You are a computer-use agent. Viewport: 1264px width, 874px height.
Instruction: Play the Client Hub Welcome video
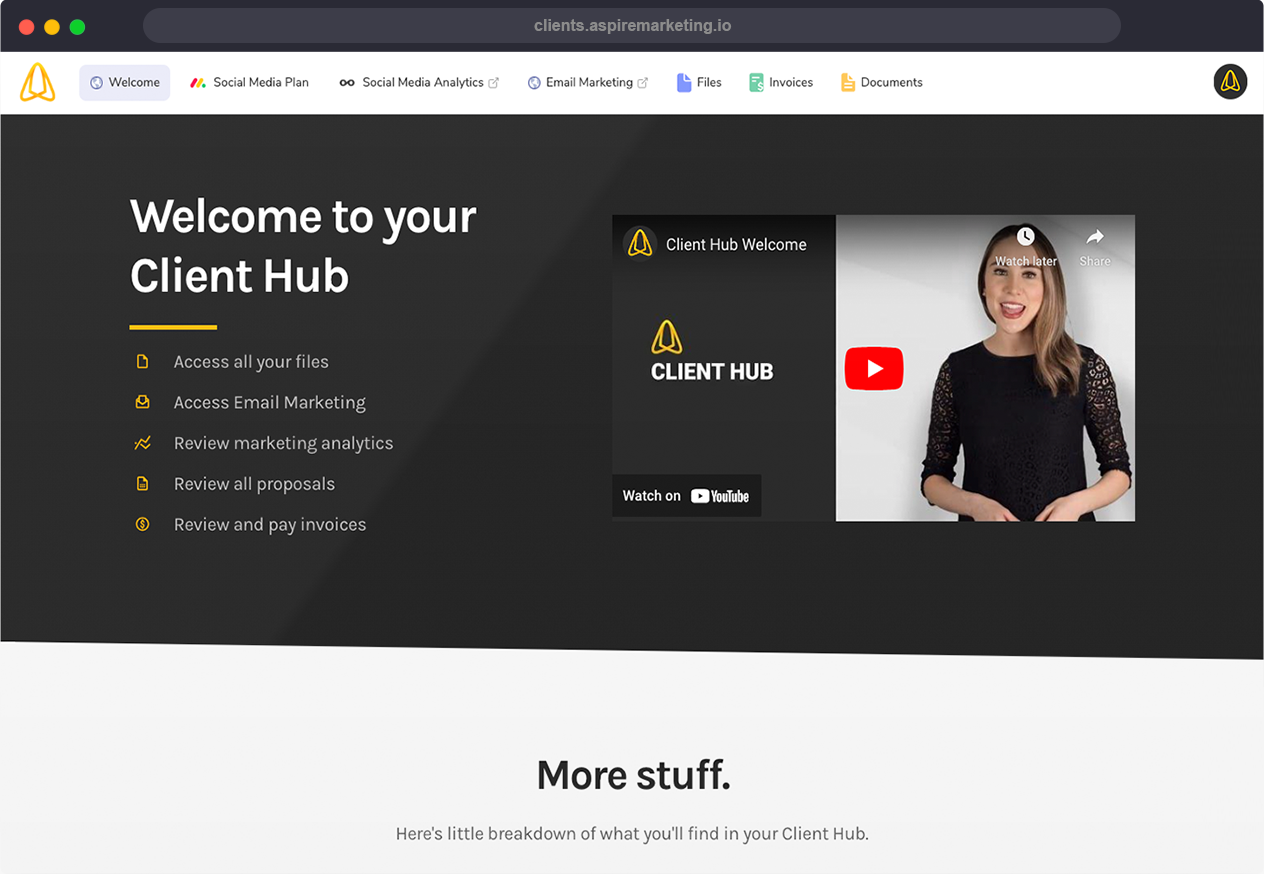point(873,369)
